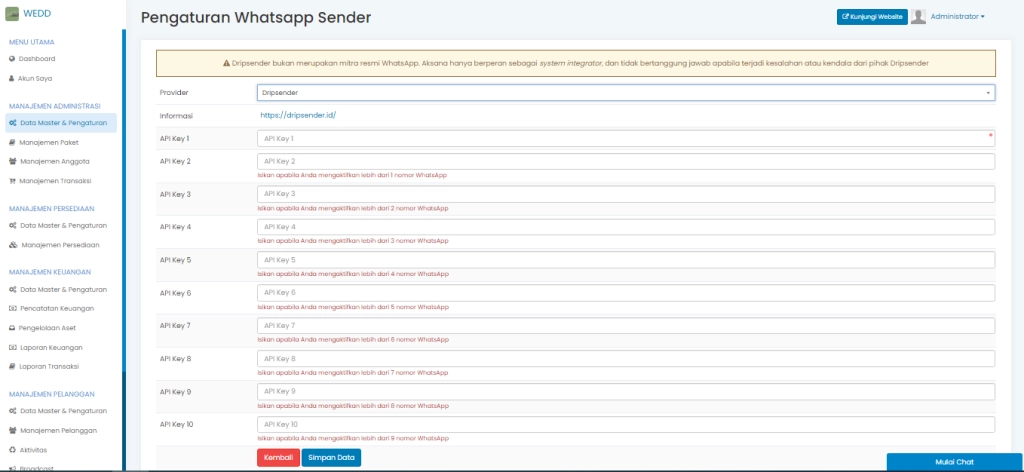Click the Manajemen Persediaan boxes icon
This screenshot has height=472, width=1024.
pyautogui.click(x=13, y=245)
